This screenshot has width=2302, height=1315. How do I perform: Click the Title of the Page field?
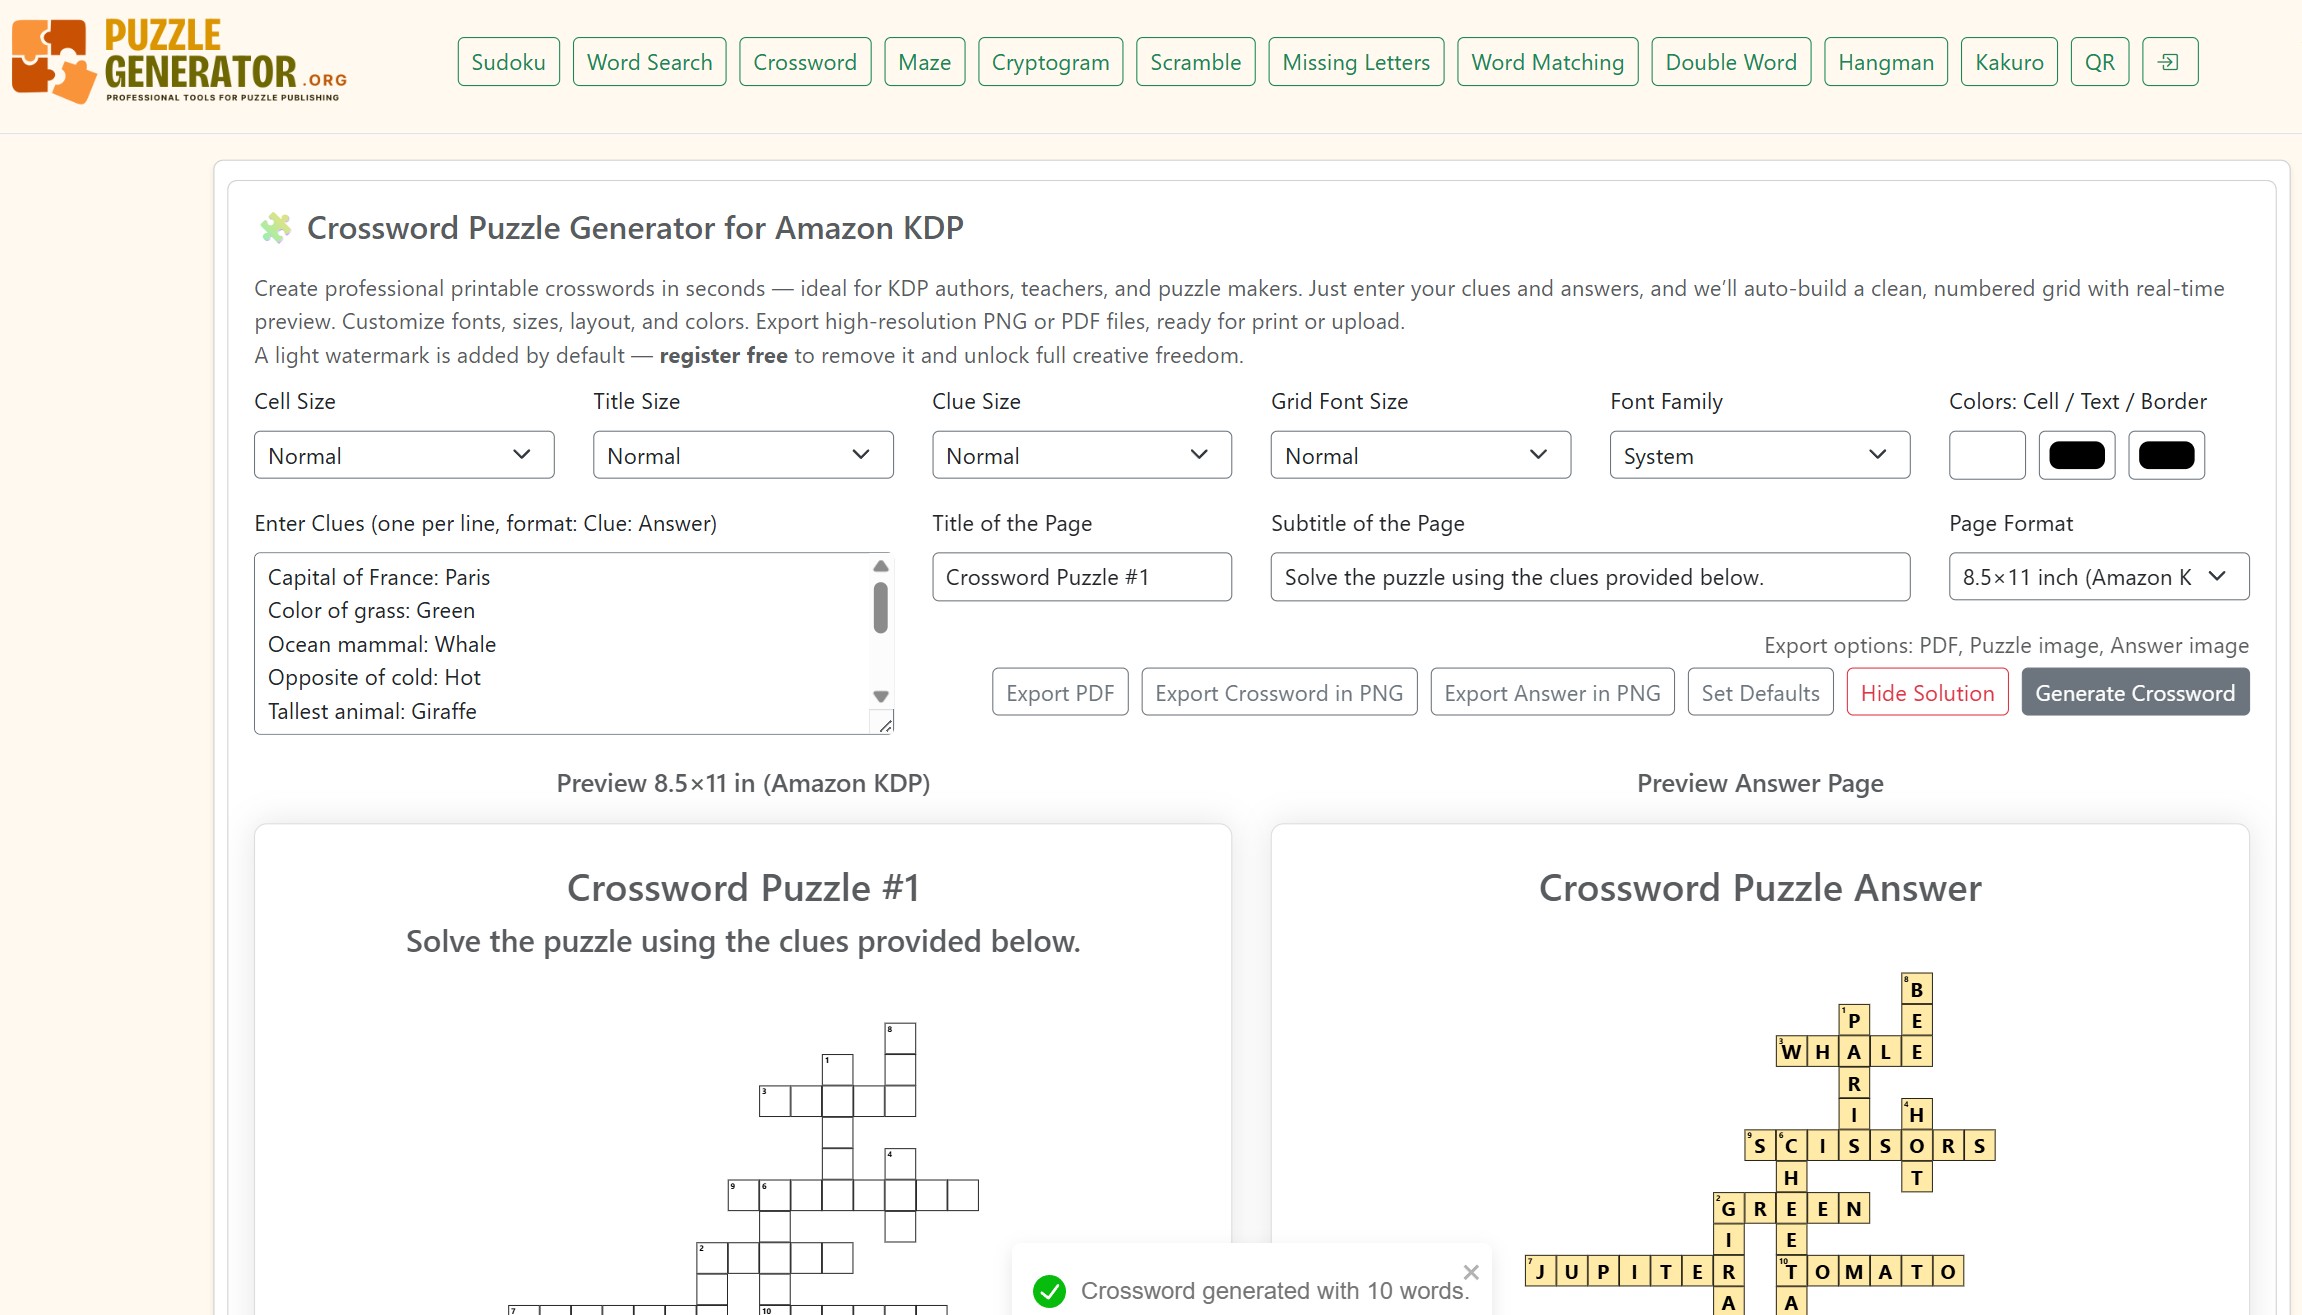click(x=1081, y=577)
